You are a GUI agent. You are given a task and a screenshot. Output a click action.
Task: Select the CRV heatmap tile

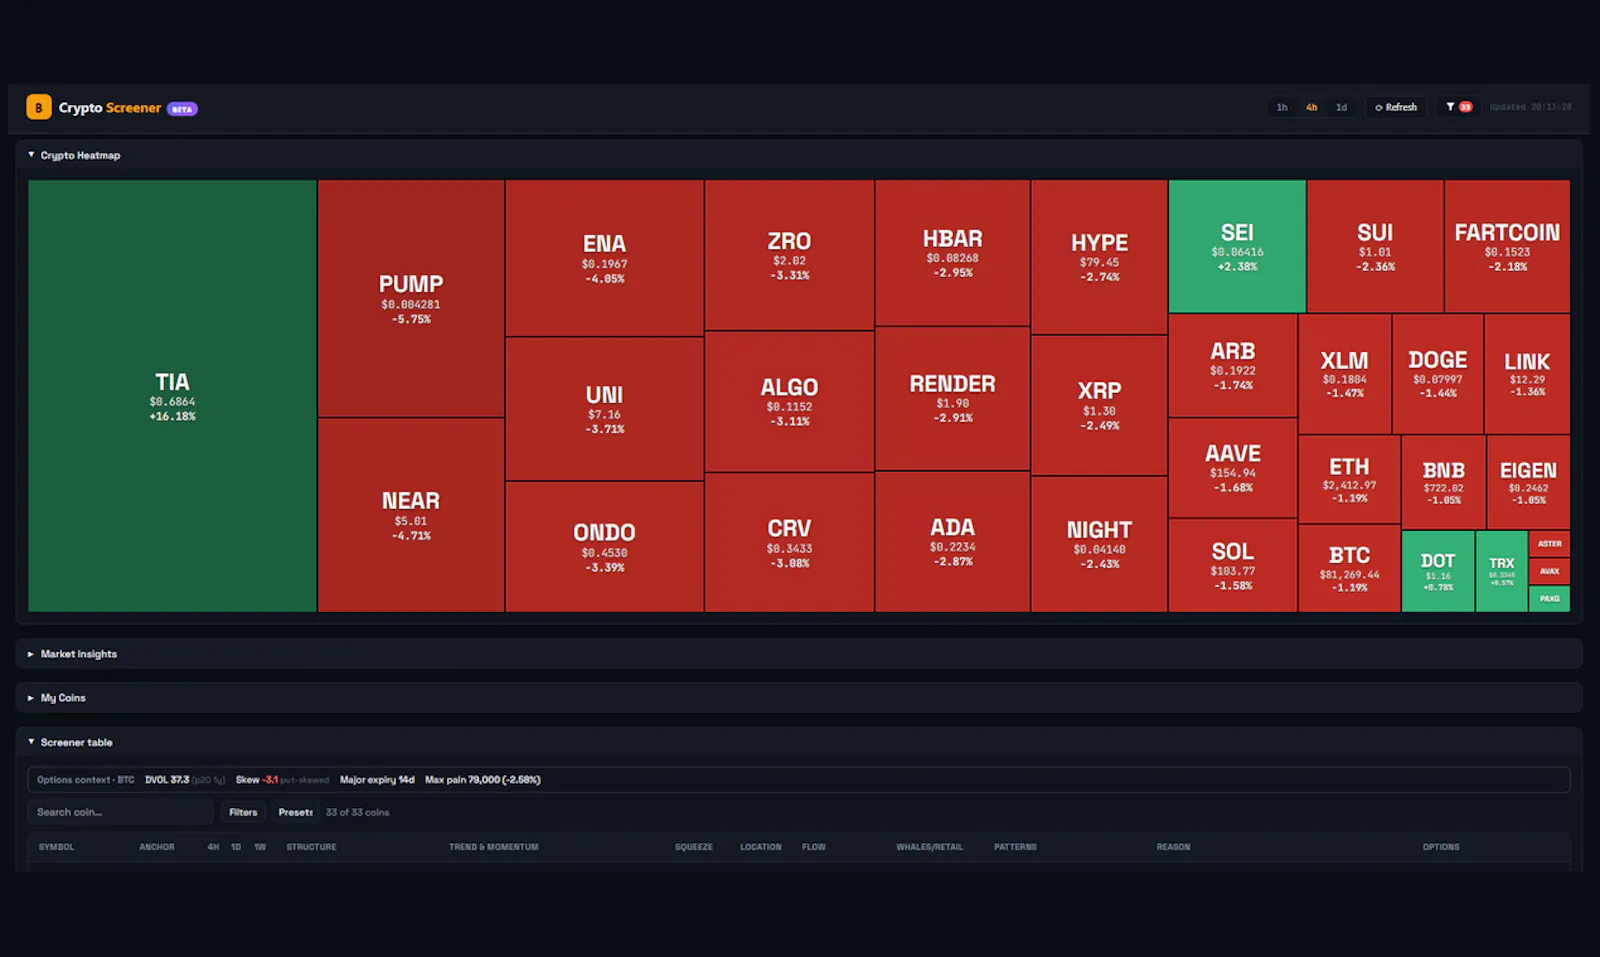[x=789, y=542]
